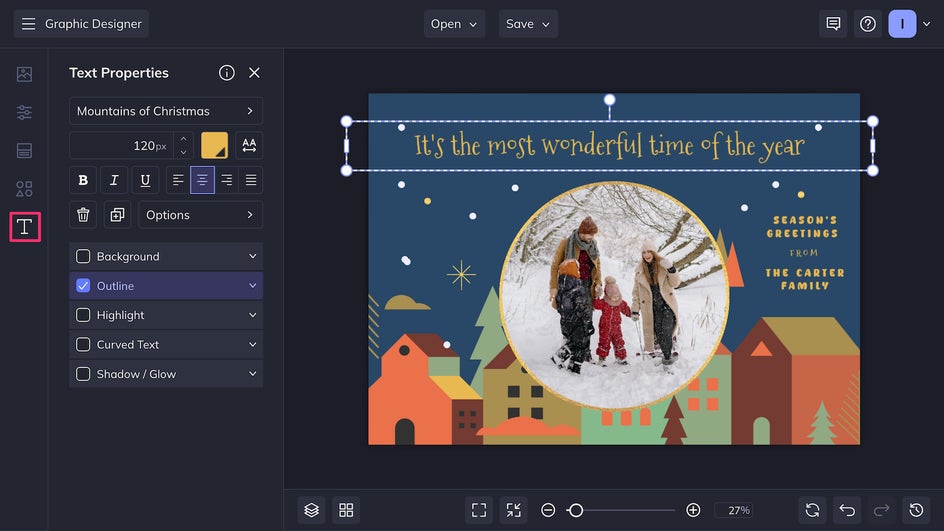
Task: Select the circular family photo on canvas
Action: 614,295
